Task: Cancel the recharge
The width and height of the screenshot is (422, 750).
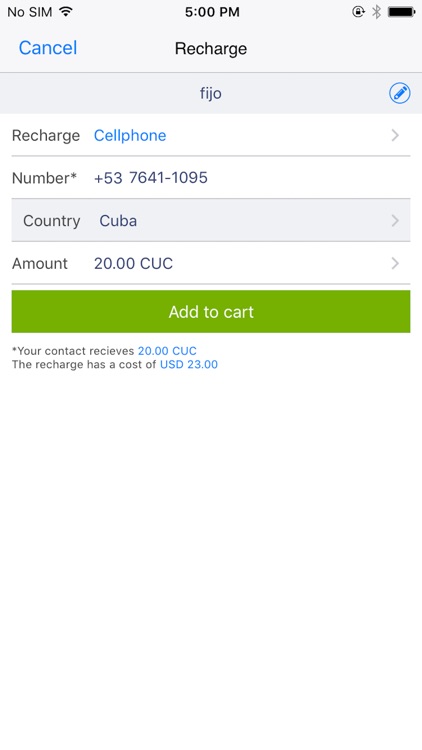Action: pos(48,48)
